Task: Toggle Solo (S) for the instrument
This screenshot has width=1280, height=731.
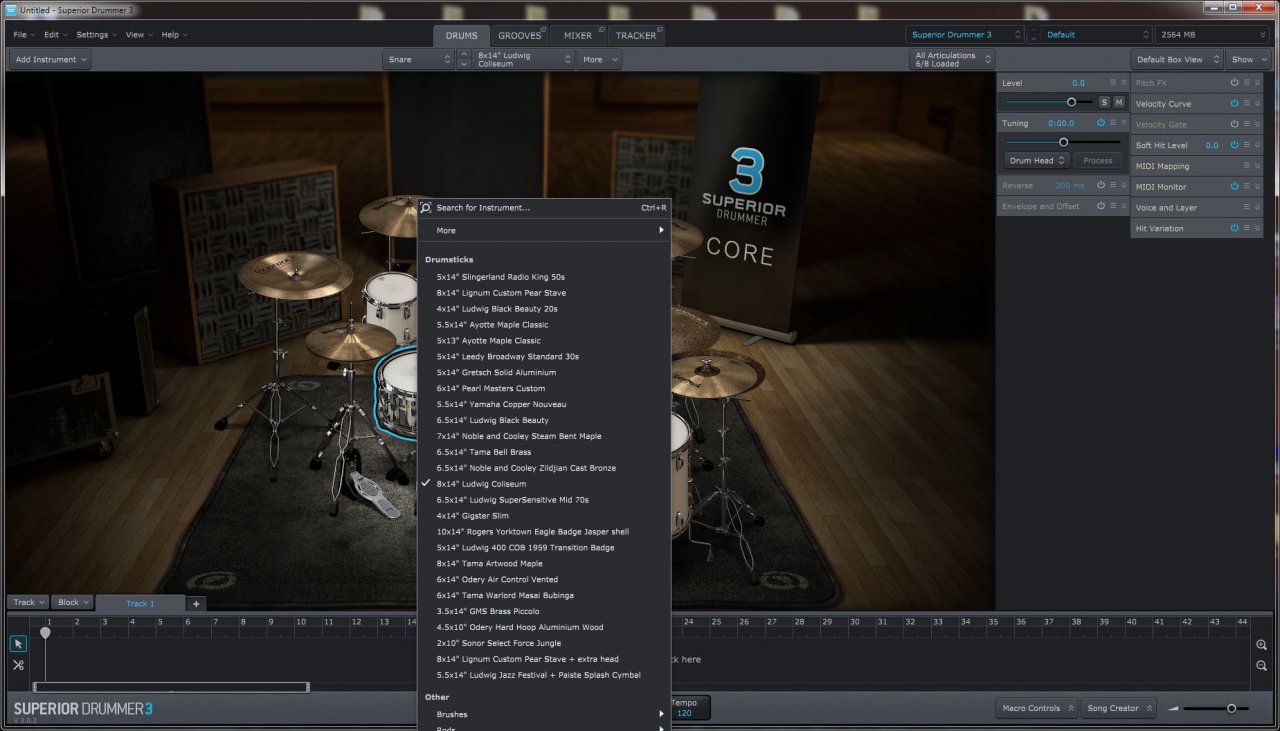Action: click(1104, 102)
